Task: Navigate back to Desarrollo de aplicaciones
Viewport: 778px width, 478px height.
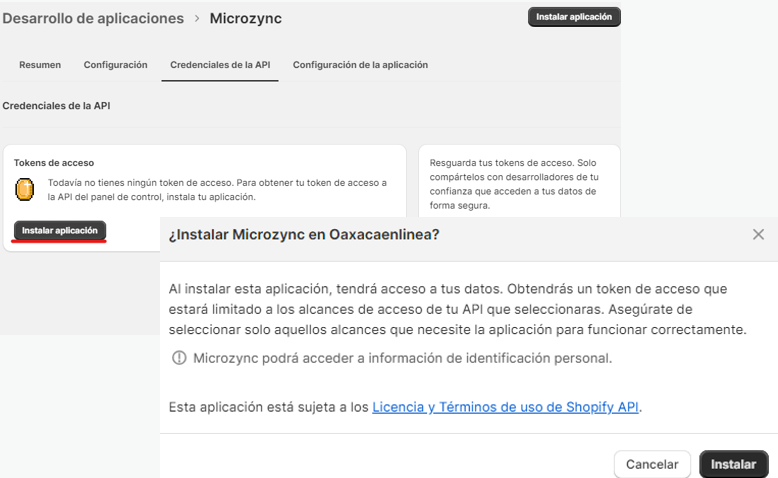Action: click(x=93, y=19)
